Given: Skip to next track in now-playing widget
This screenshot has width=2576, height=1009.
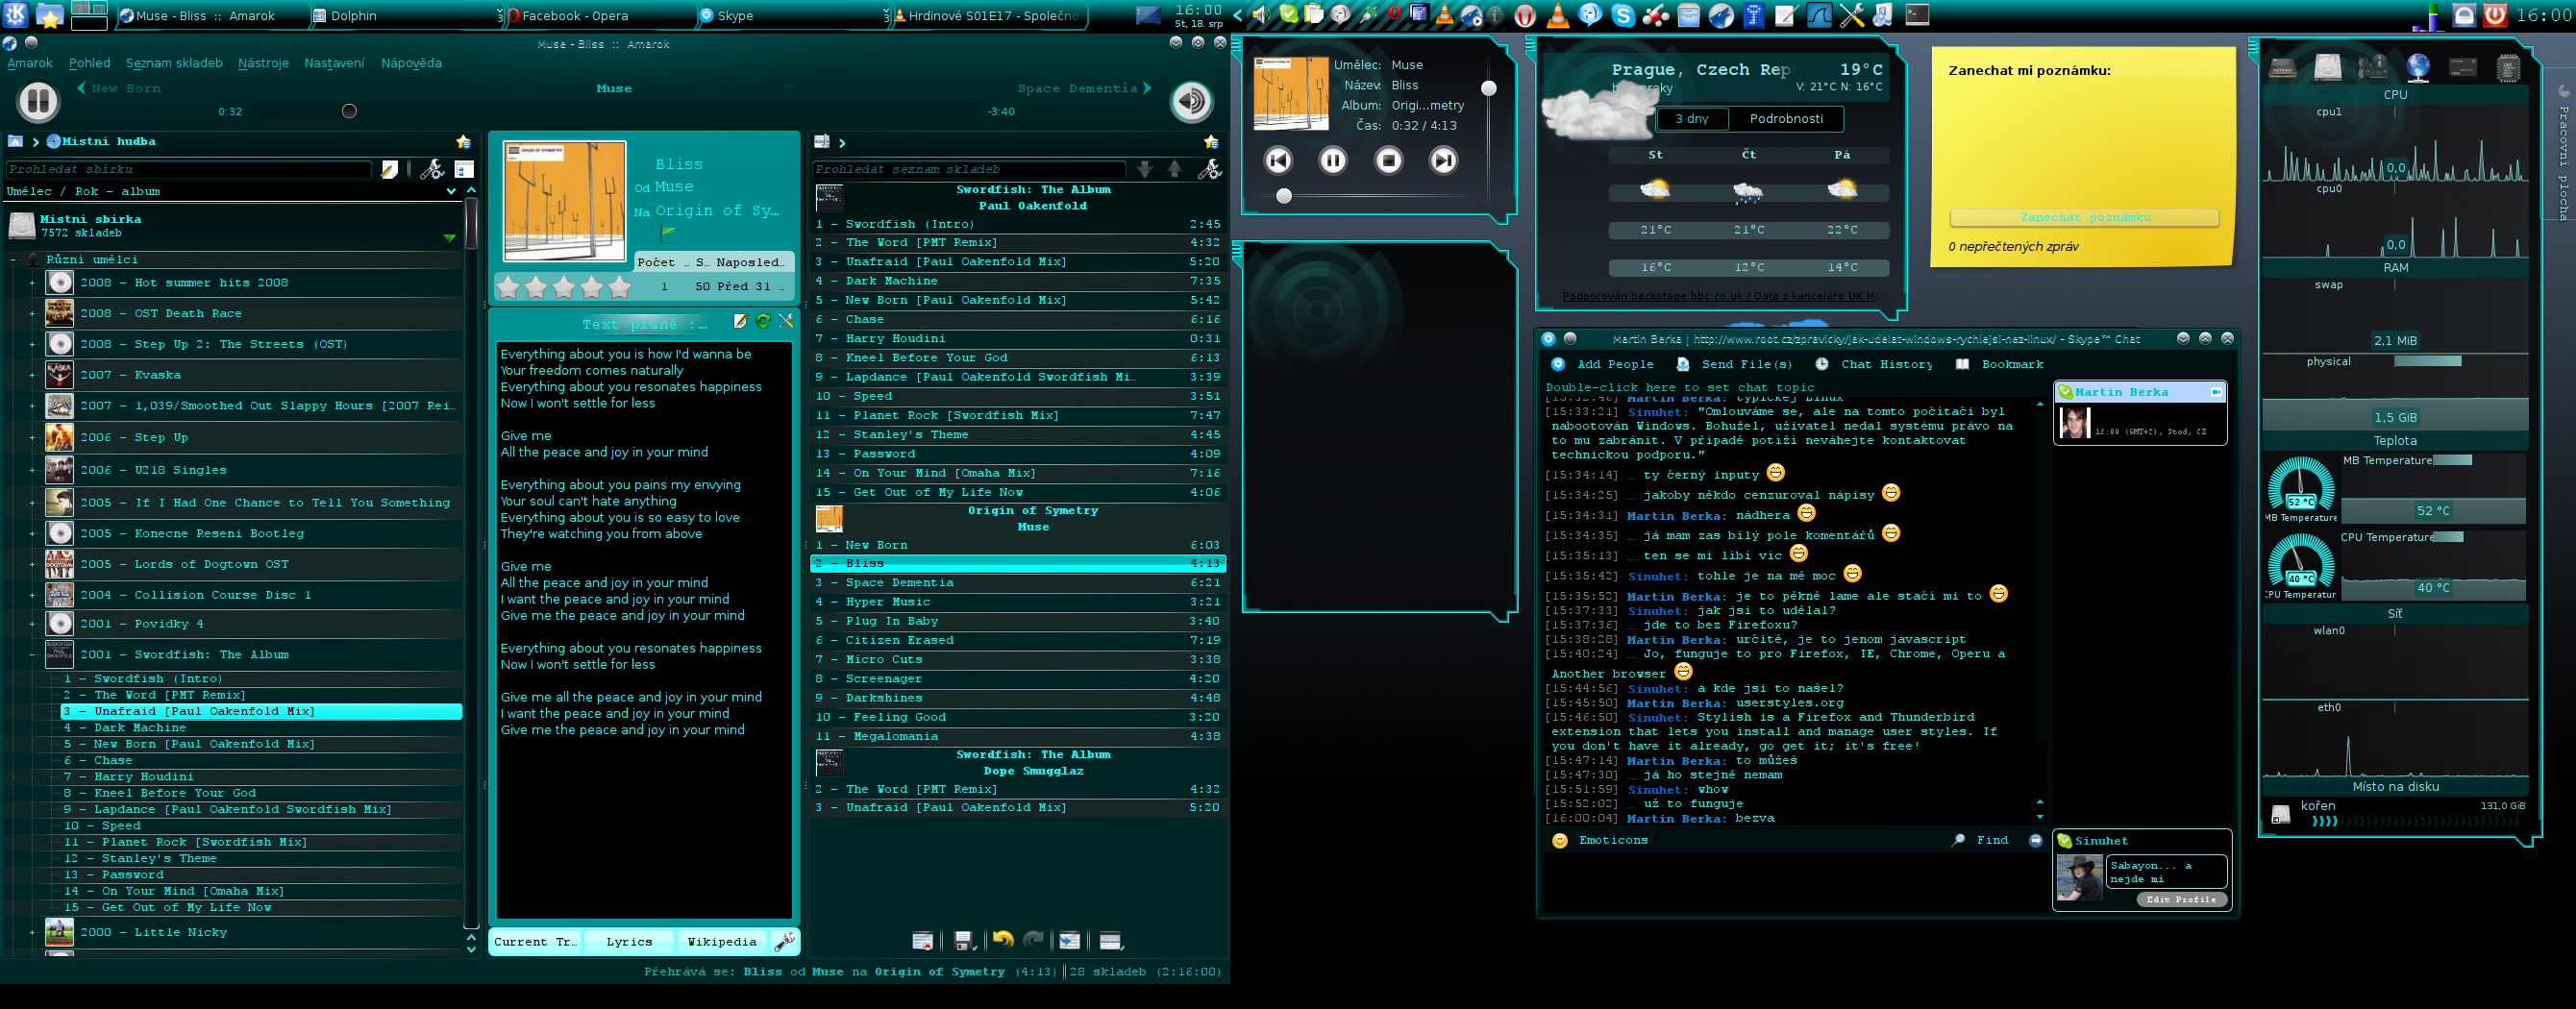Looking at the screenshot, I should tap(1444, 160).
